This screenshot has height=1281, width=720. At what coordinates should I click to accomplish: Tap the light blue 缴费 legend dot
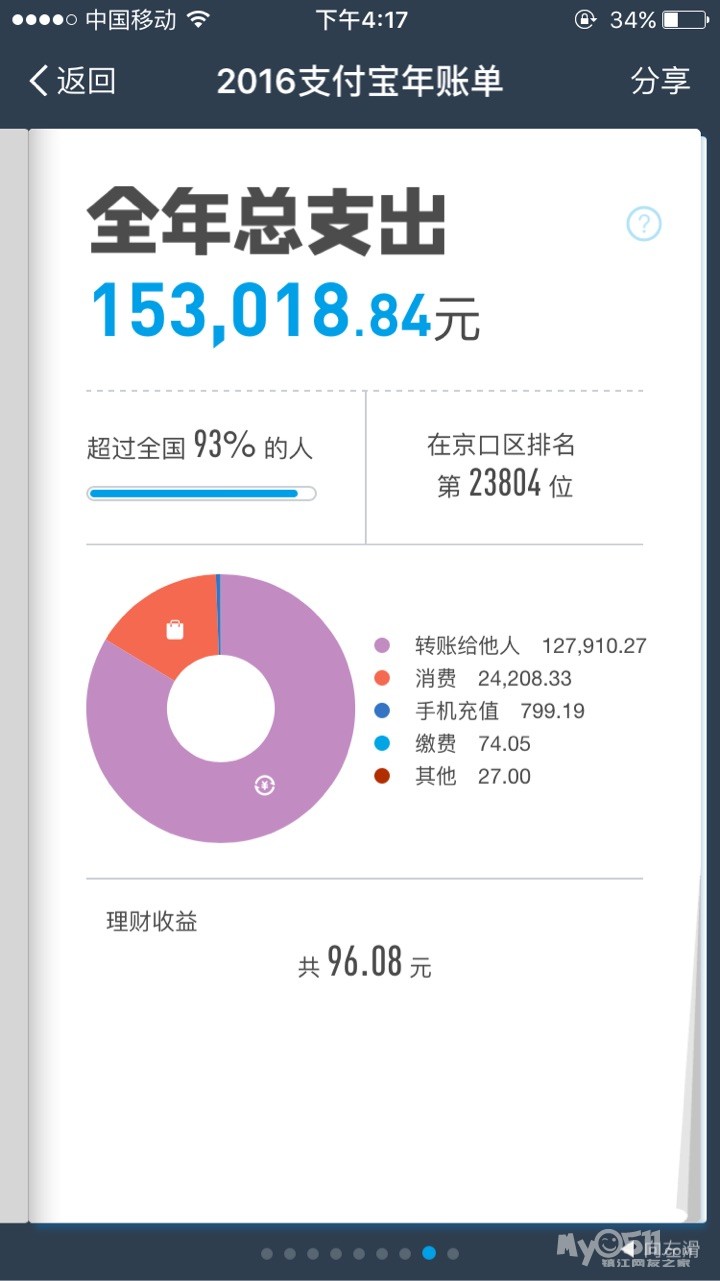click(x=381, y=744)
